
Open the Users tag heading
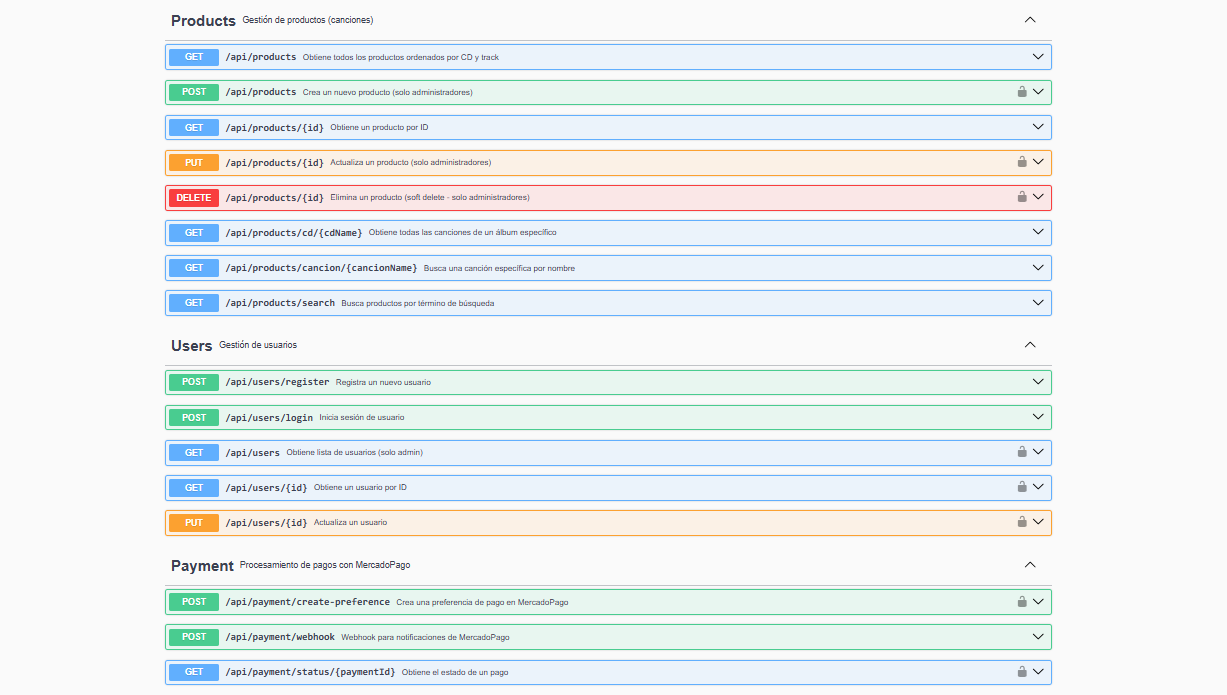pyautogui.click(x=192, y=345)
